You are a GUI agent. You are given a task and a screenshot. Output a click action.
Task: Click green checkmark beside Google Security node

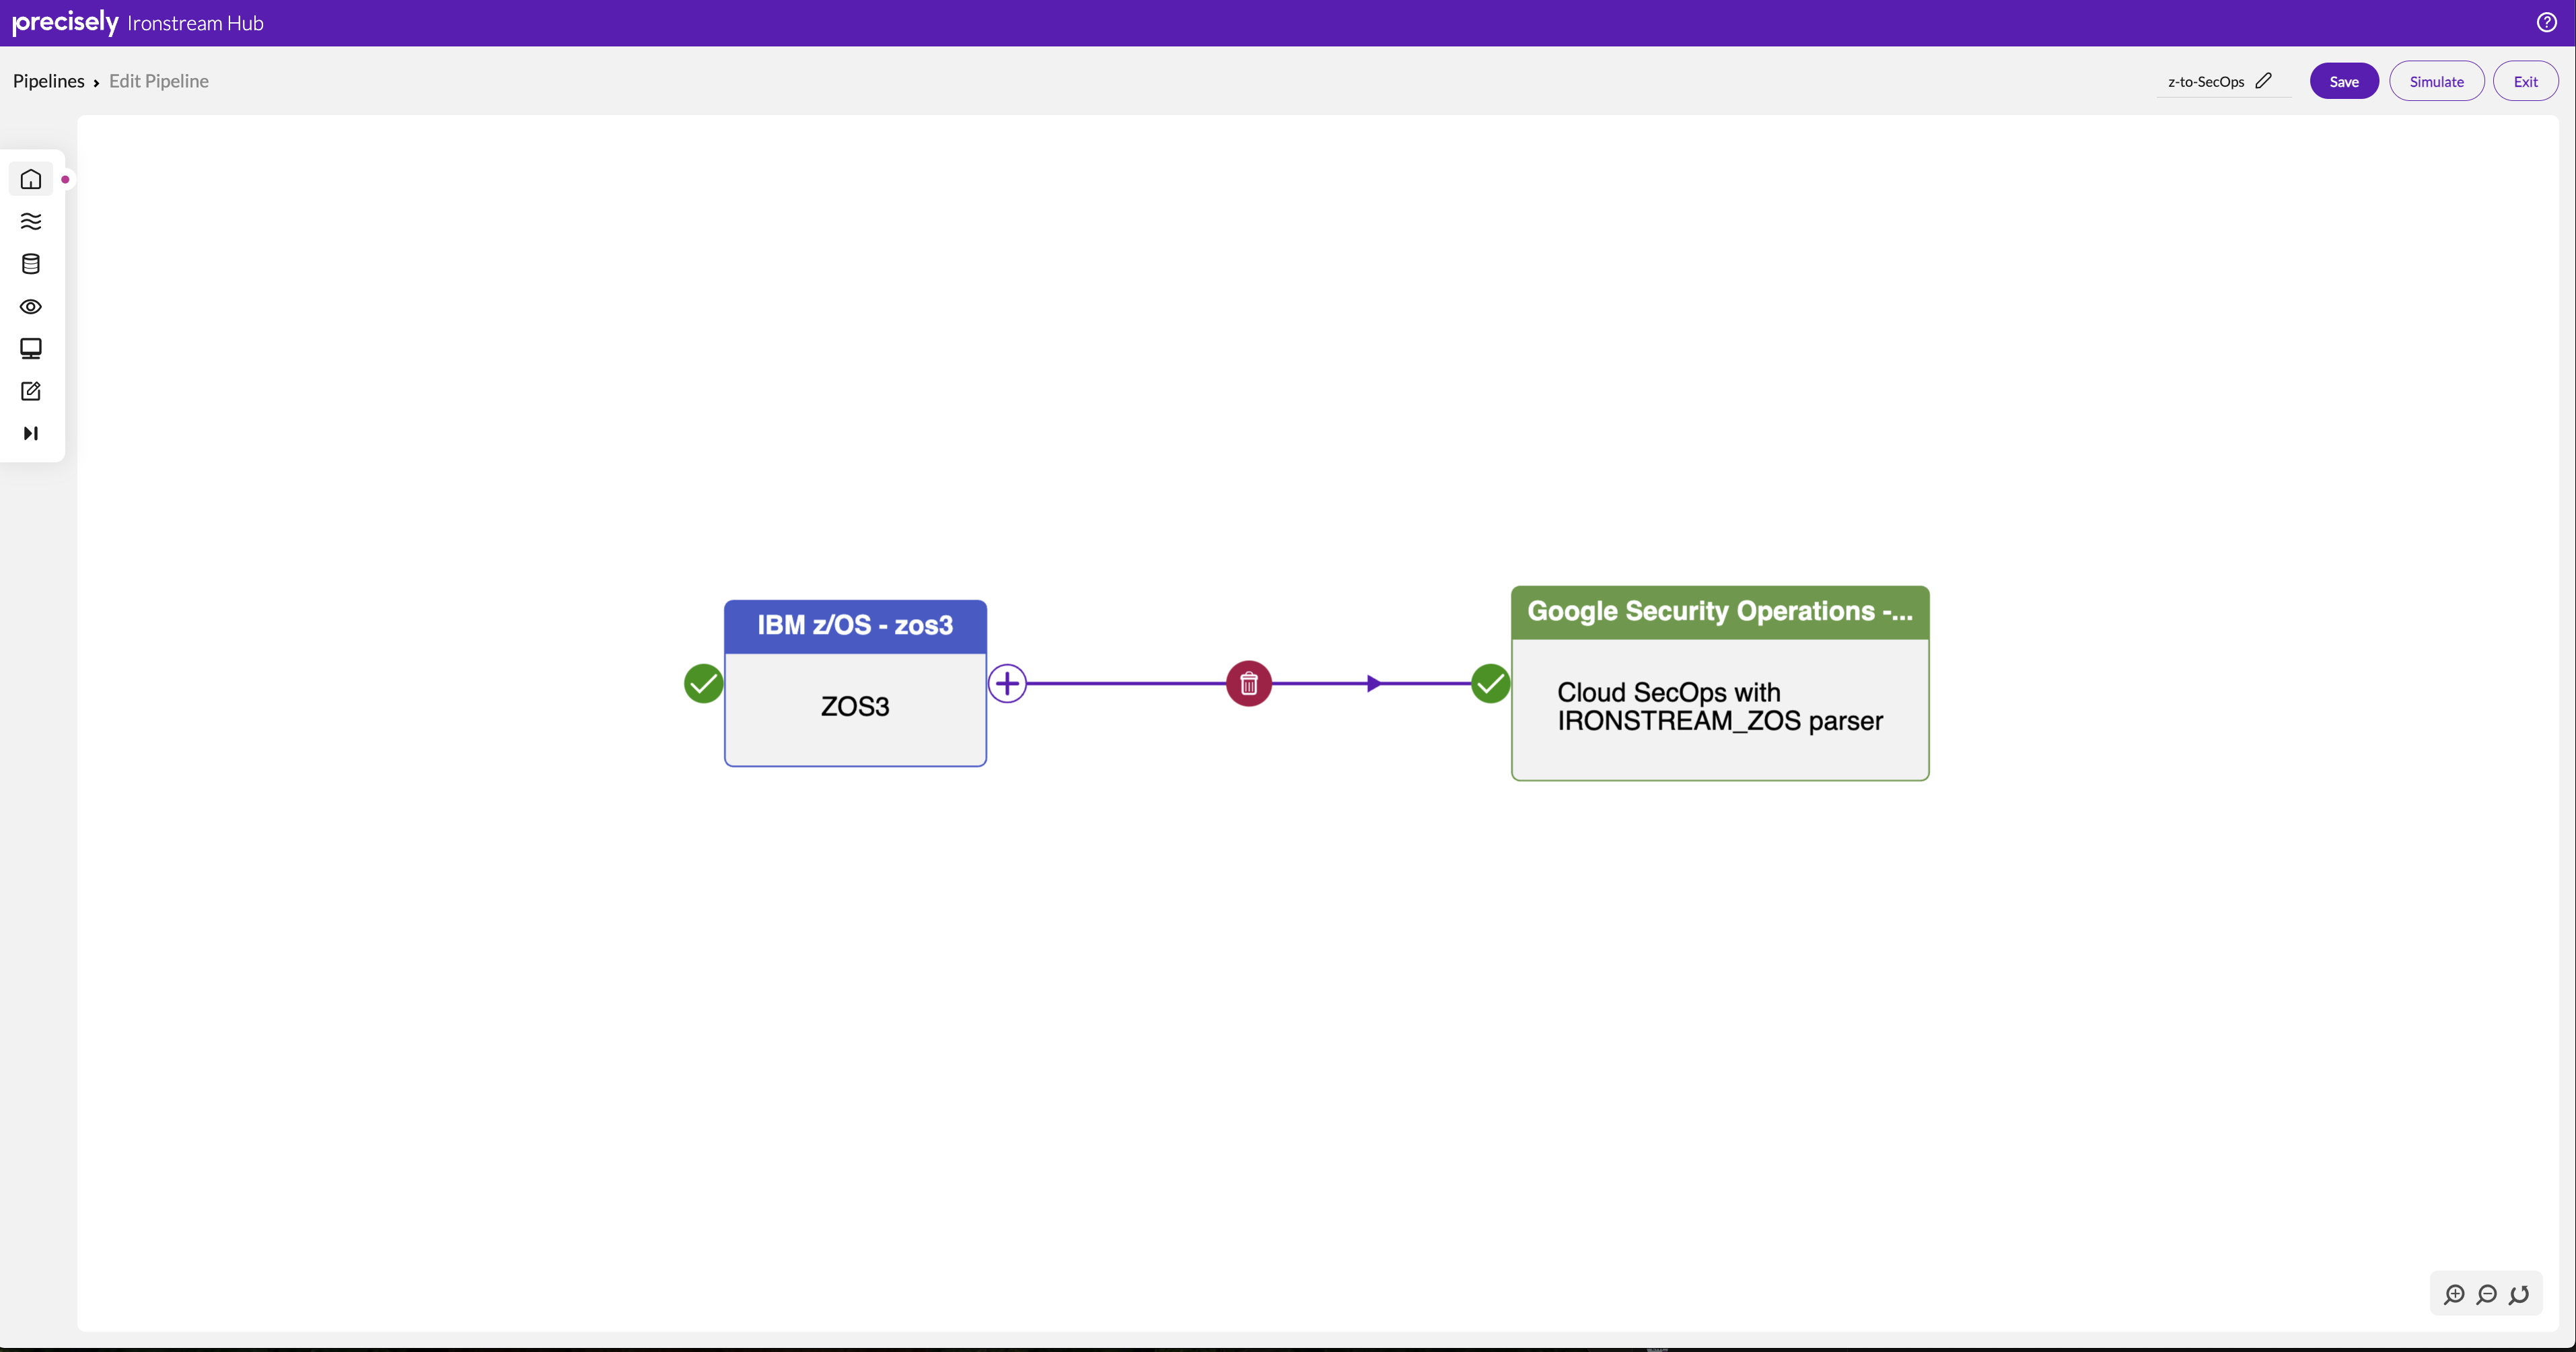click(1490, 683)
